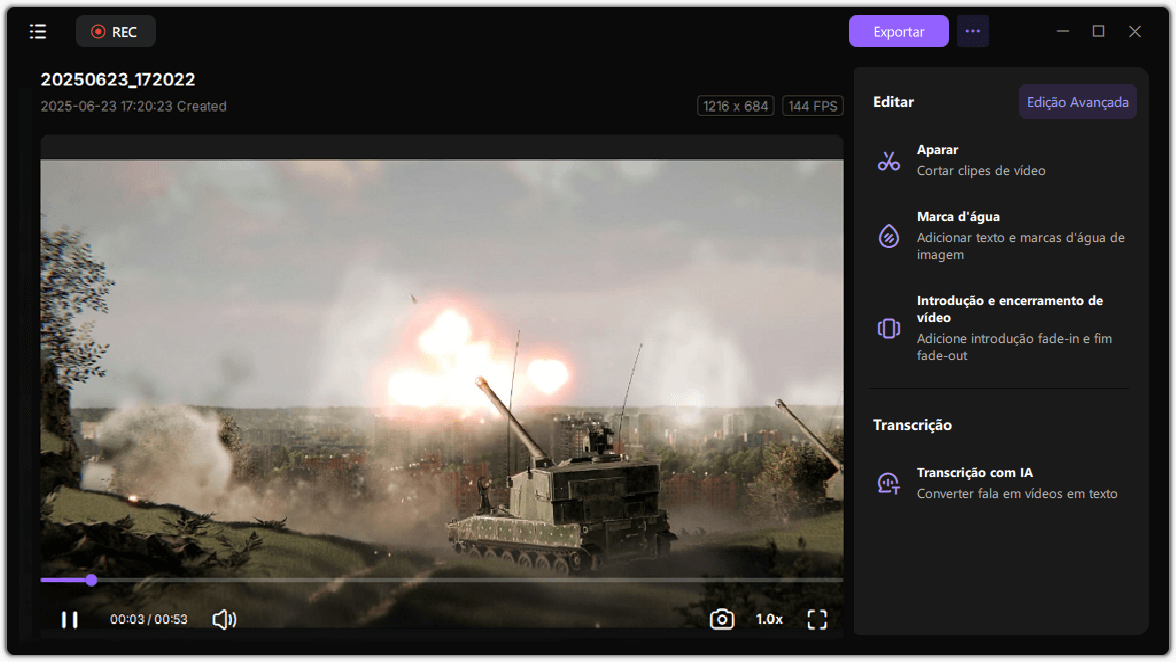Click the video progress slider handle
This screenshot has height=662, width=1176.
coord(91,580)
